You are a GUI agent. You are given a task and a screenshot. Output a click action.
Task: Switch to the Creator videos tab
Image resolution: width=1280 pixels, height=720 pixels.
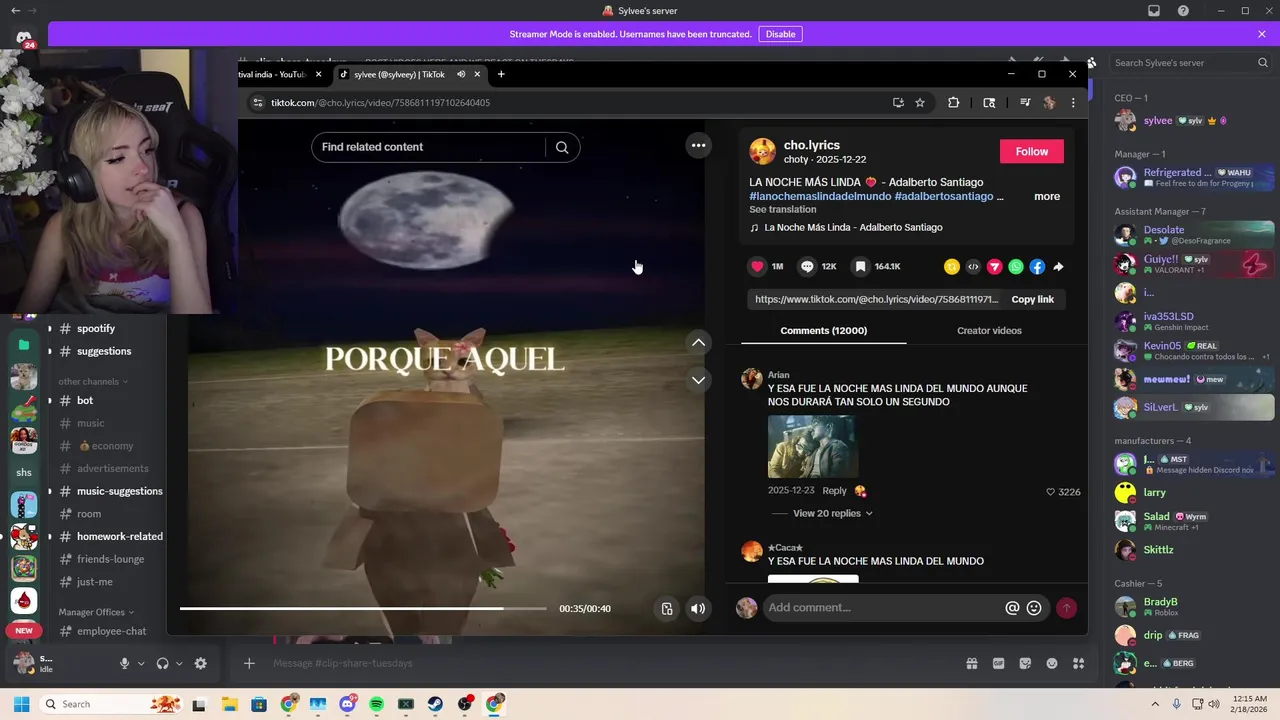coord(989,330)
